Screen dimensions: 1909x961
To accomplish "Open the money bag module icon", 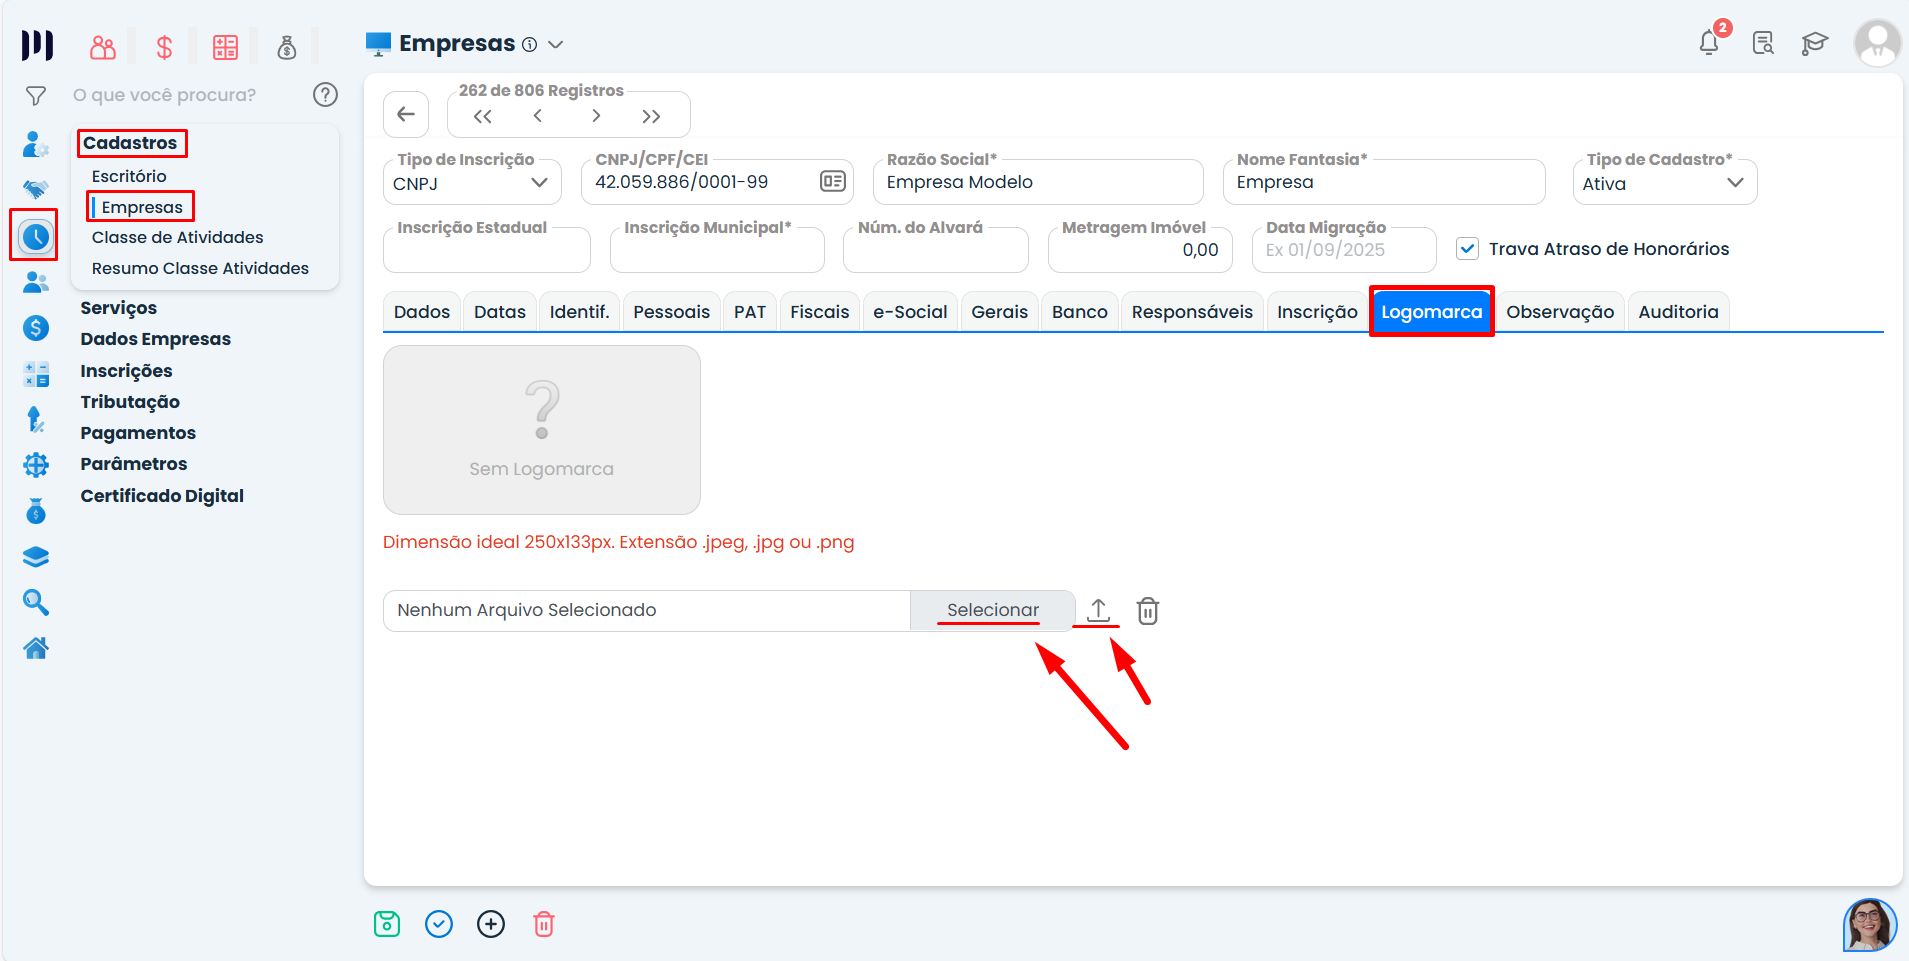I will point(287,47).
